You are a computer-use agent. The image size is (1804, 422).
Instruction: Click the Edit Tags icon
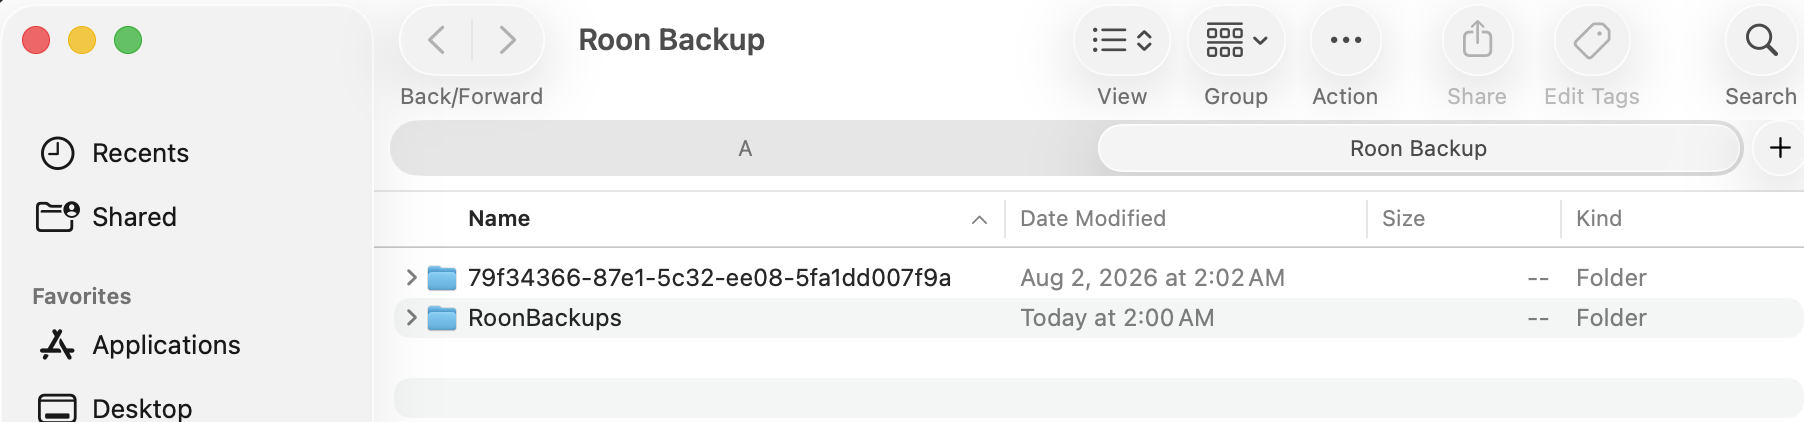click(1591, 40)
